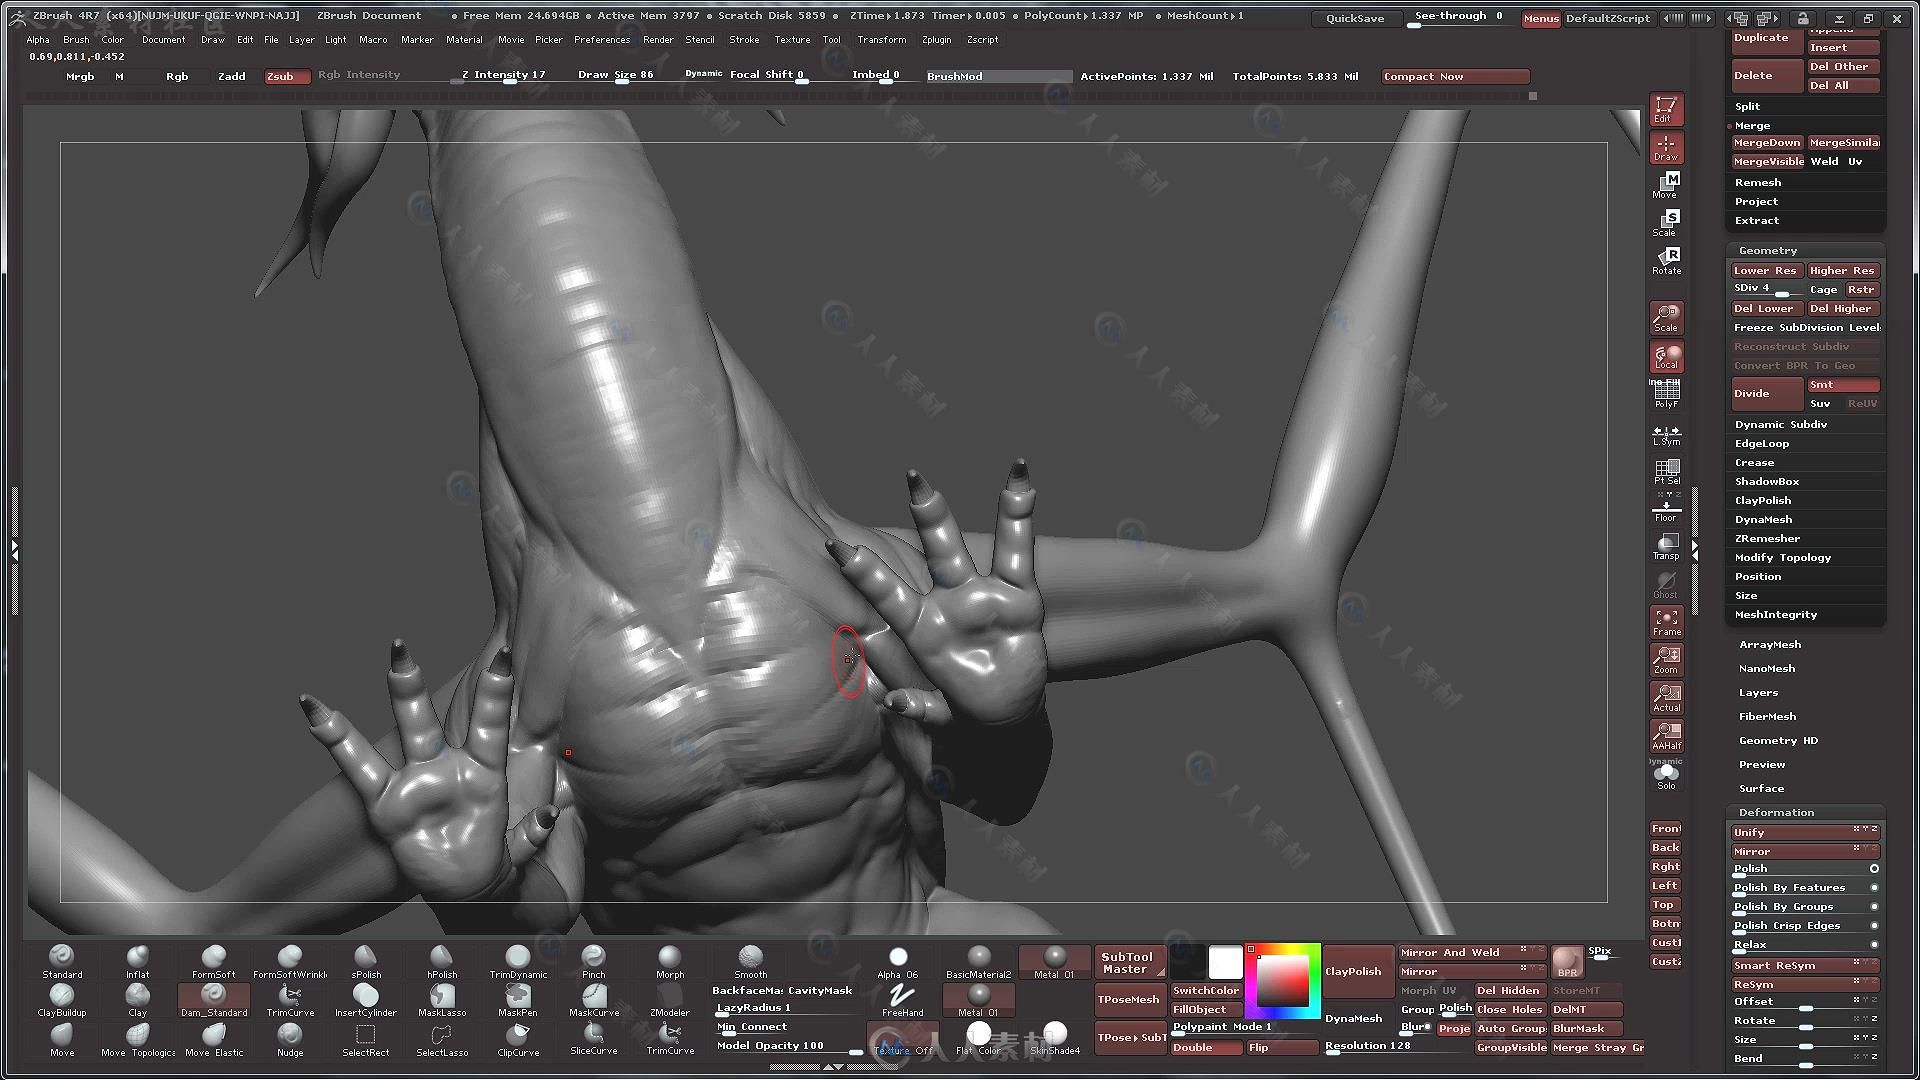
Task: Select the sPolish brush
Action: coord(366,962)
